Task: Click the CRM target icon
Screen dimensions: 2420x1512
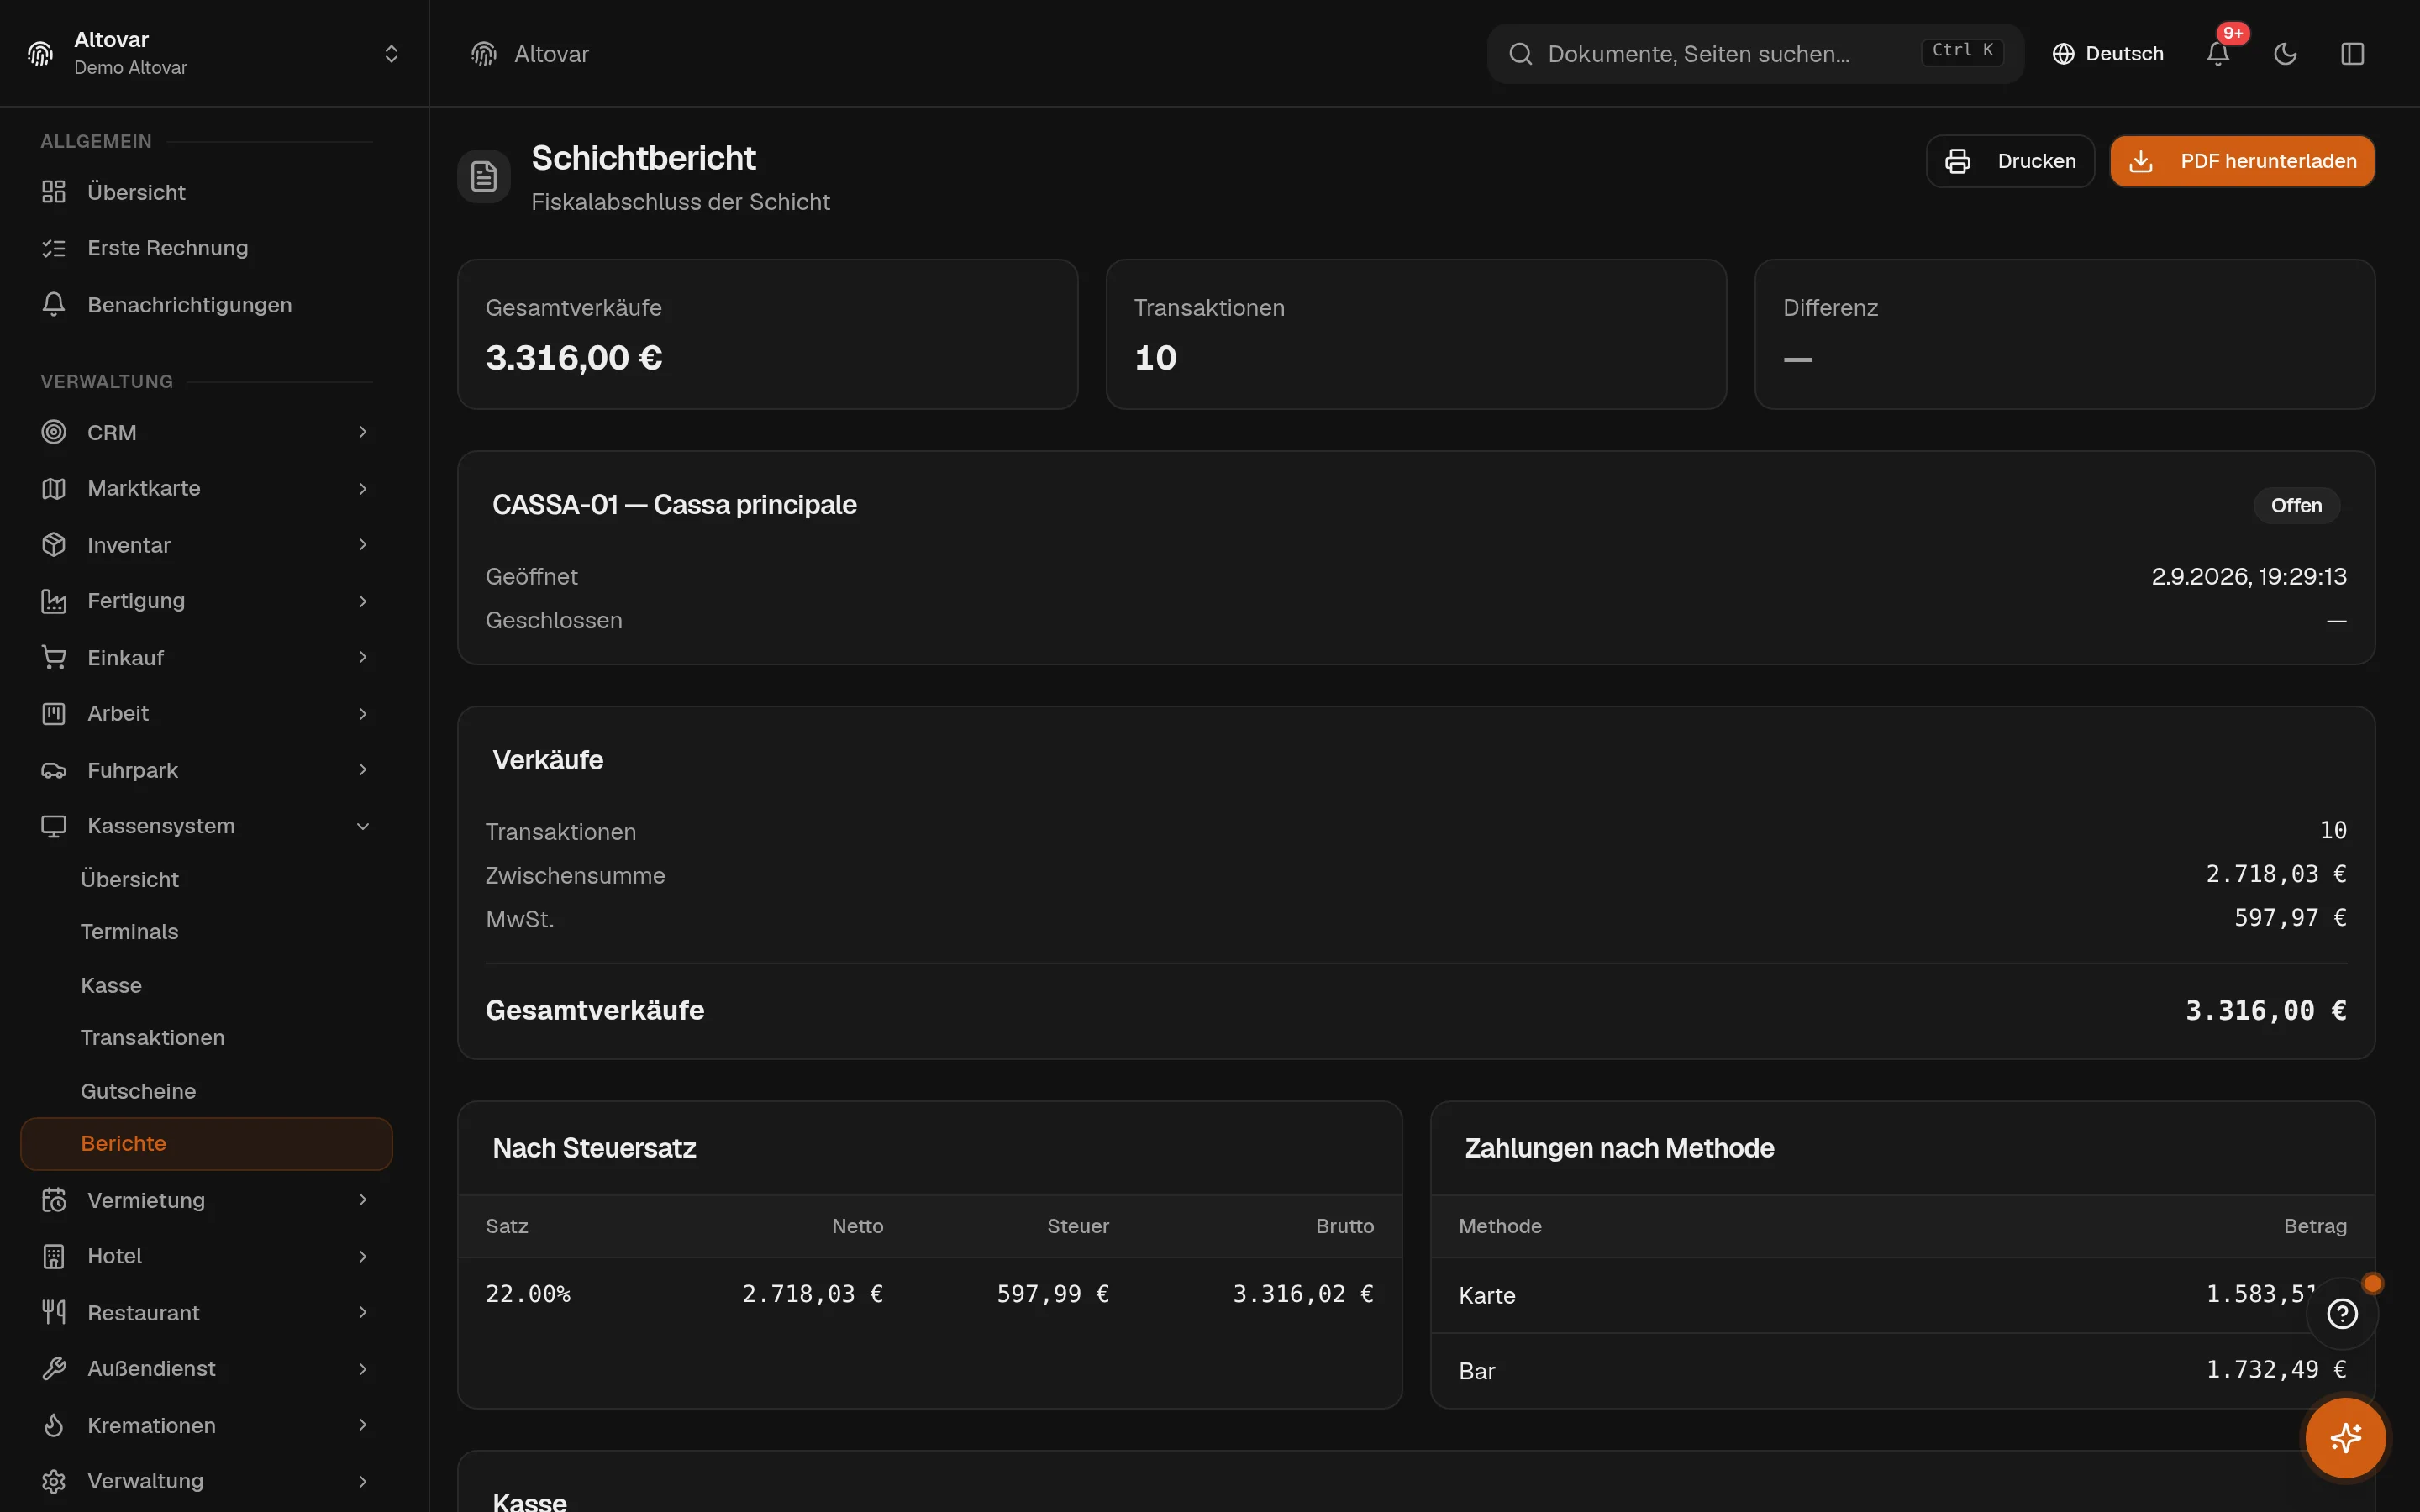Action: (x=54, y=432)
